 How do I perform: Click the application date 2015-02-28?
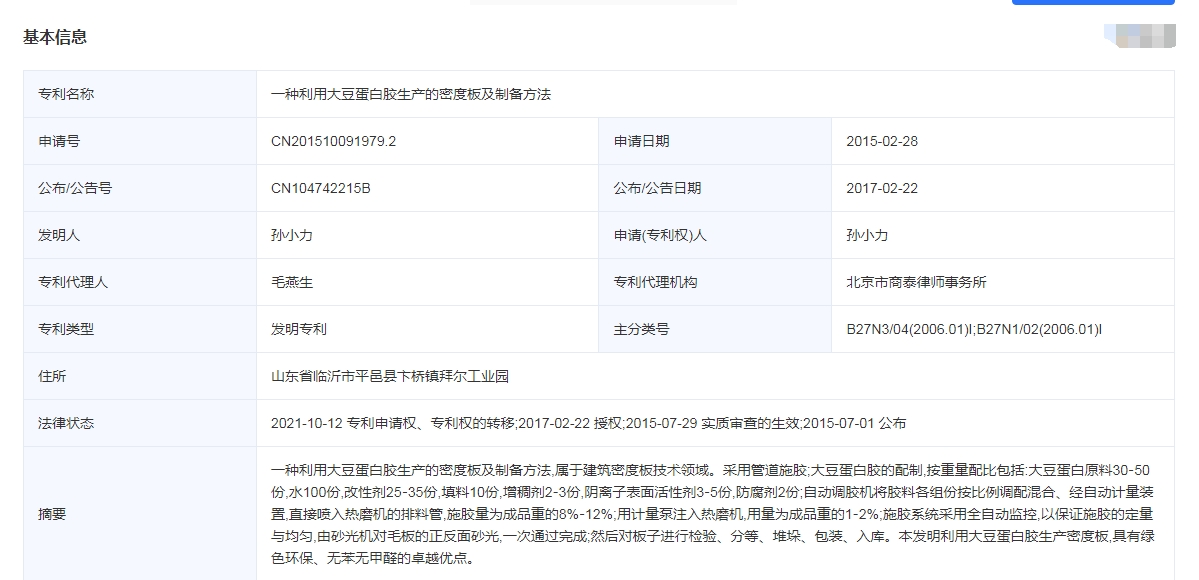pos(881,141)
